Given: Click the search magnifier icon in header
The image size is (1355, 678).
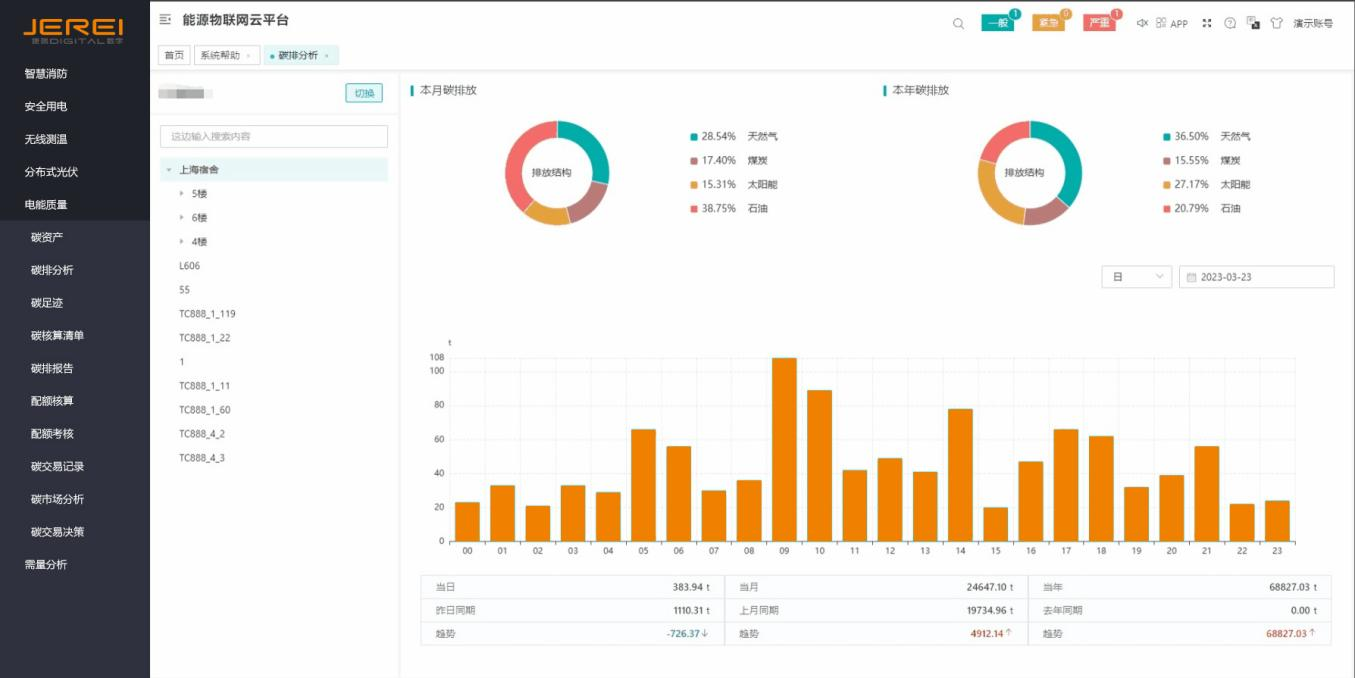Looking at the screenshot, I should click(x=958, y=23).
